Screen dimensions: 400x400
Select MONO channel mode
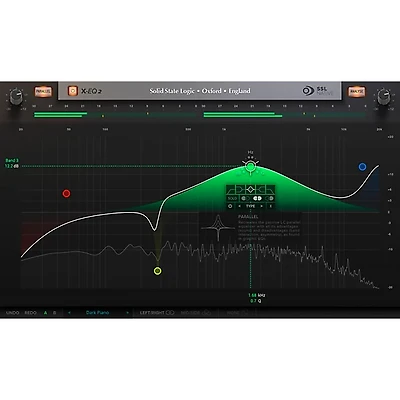click(x=237, y=313)
